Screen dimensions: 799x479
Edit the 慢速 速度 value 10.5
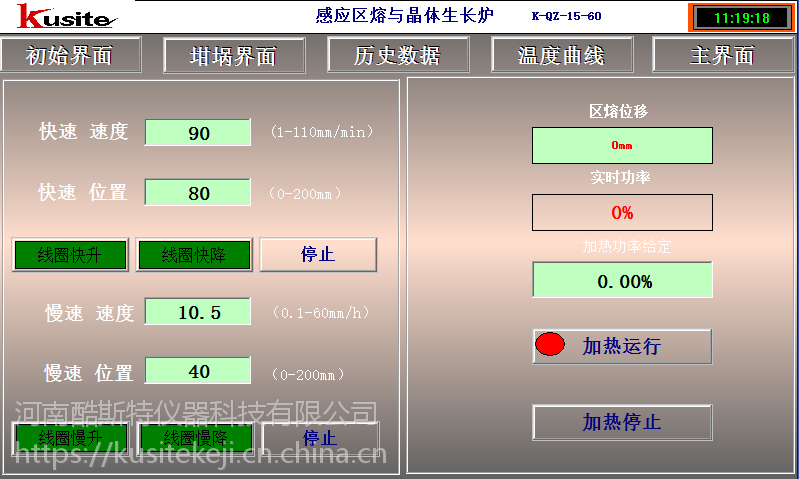(198, 313)
